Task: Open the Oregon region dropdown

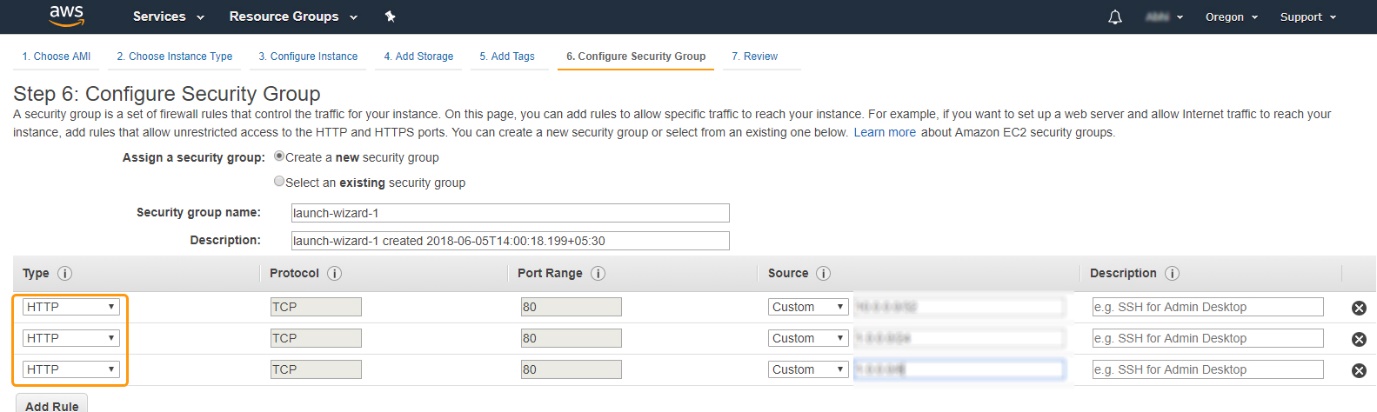Action: [1231, 18]
